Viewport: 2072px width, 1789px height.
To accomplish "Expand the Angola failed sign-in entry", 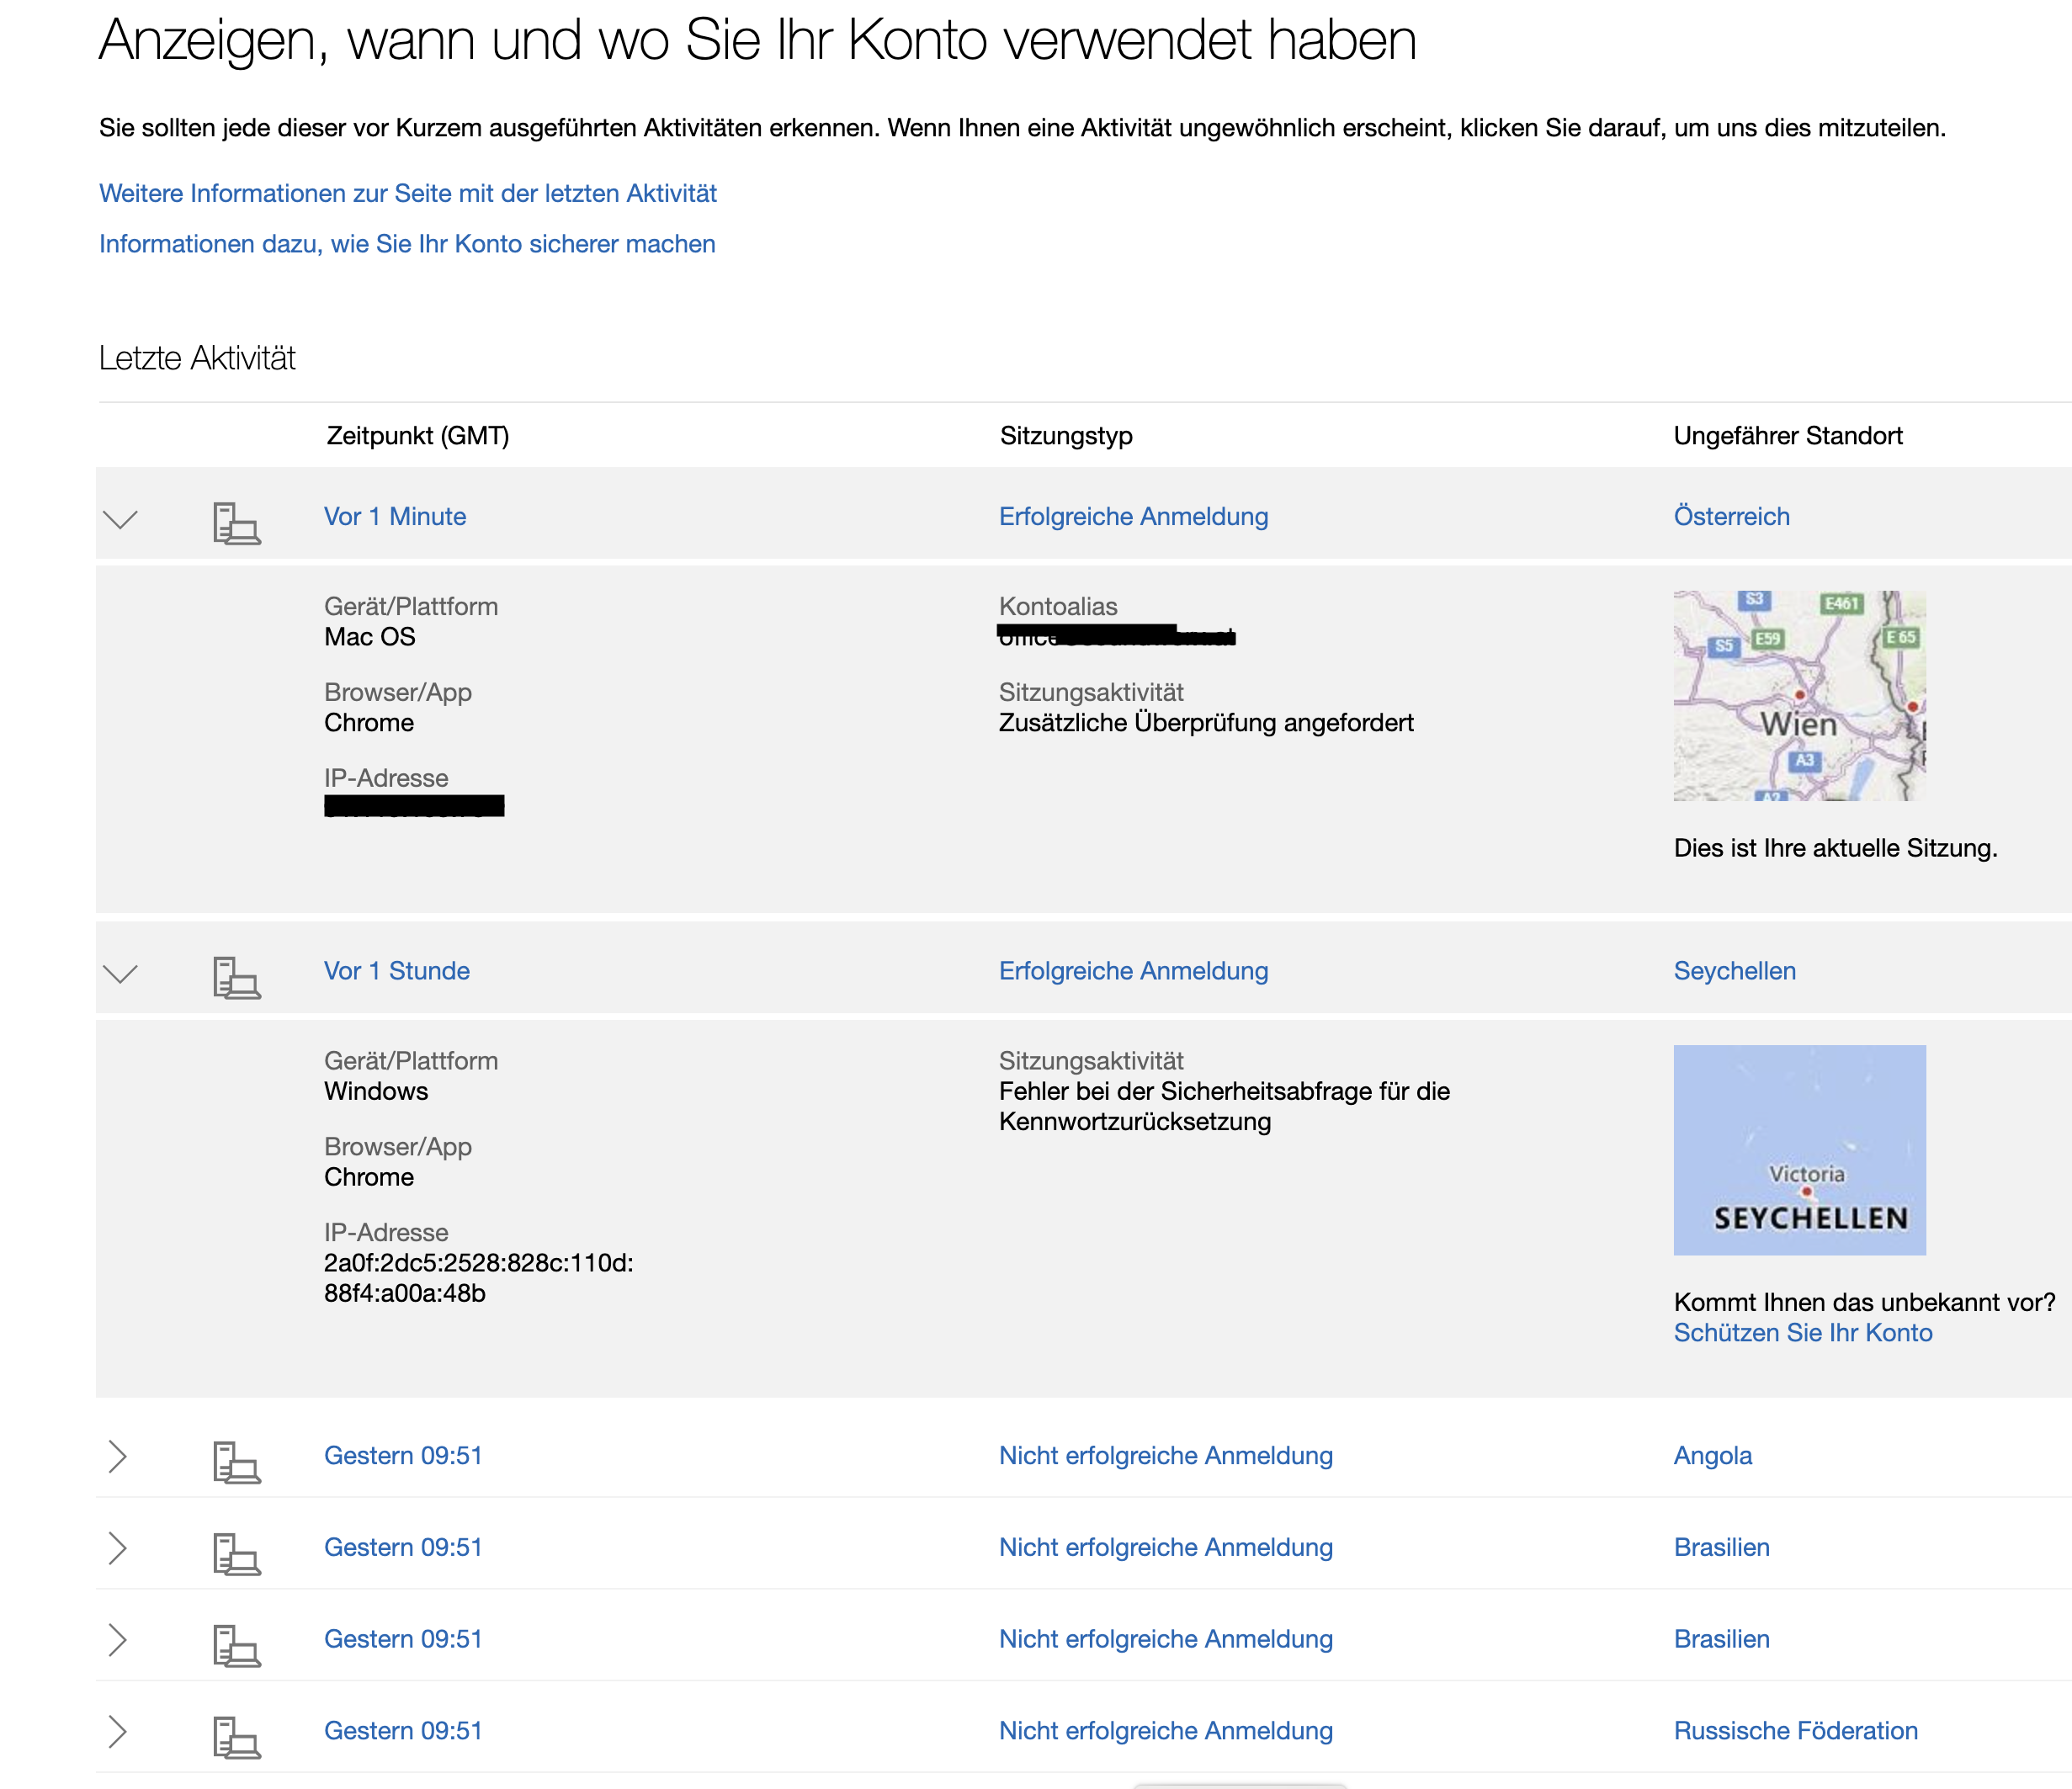I will 118,1456.
